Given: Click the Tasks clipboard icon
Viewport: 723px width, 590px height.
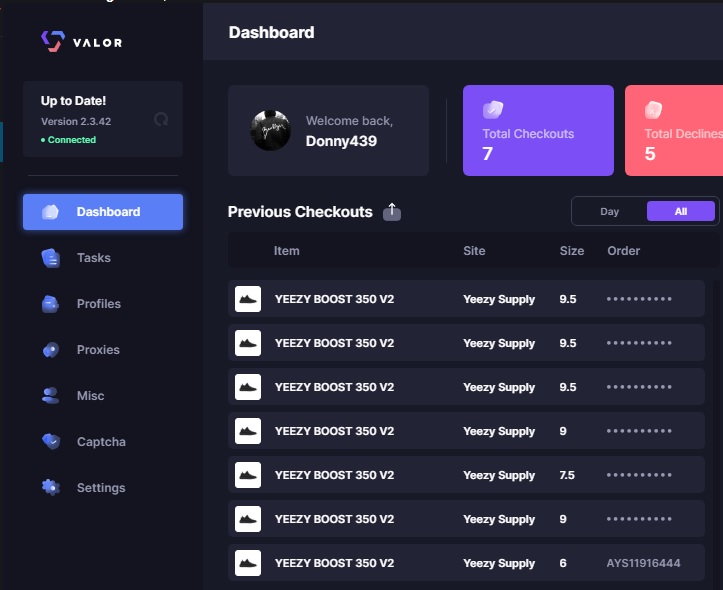Looking at the screenshot, I should pyautogui.click(x=51, y=258).
